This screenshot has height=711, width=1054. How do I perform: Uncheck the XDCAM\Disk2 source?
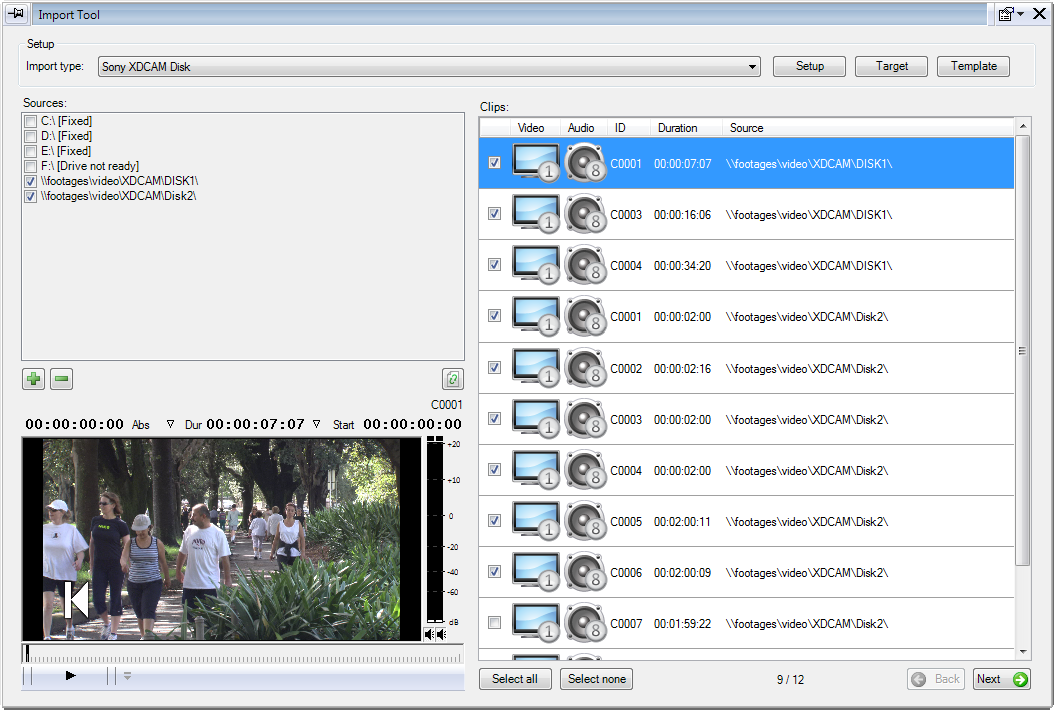30,196
